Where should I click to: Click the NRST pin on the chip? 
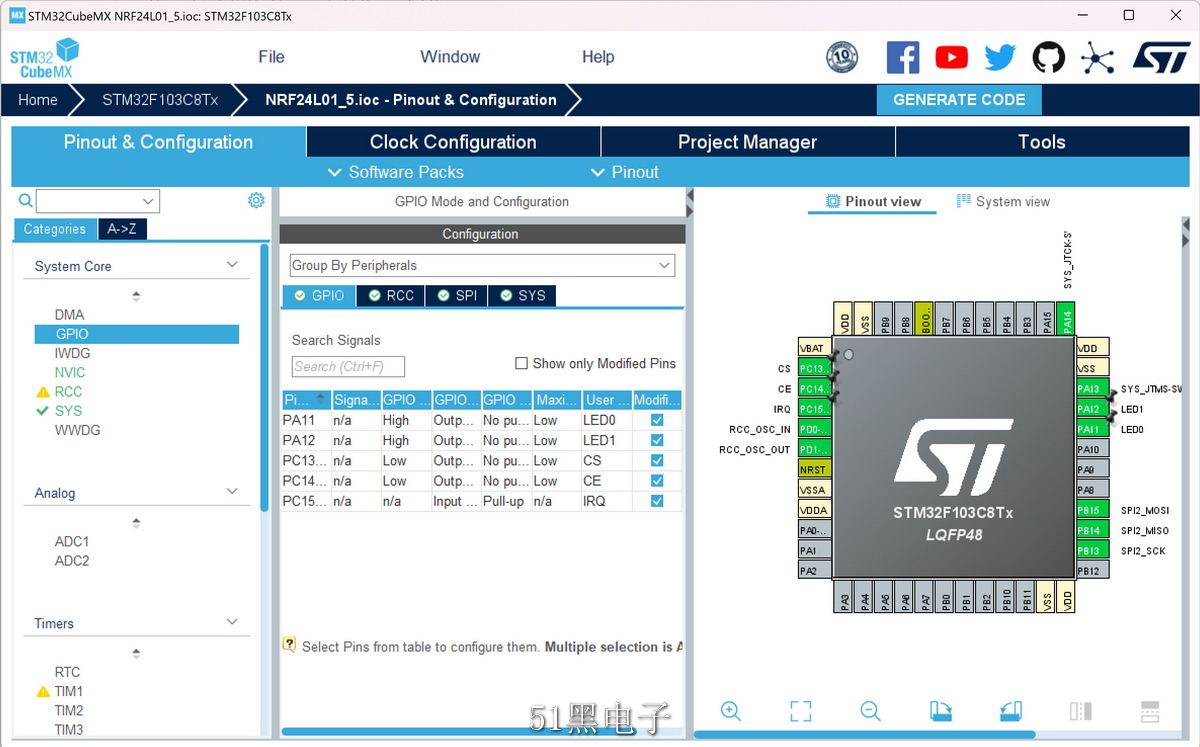[814, 469]
